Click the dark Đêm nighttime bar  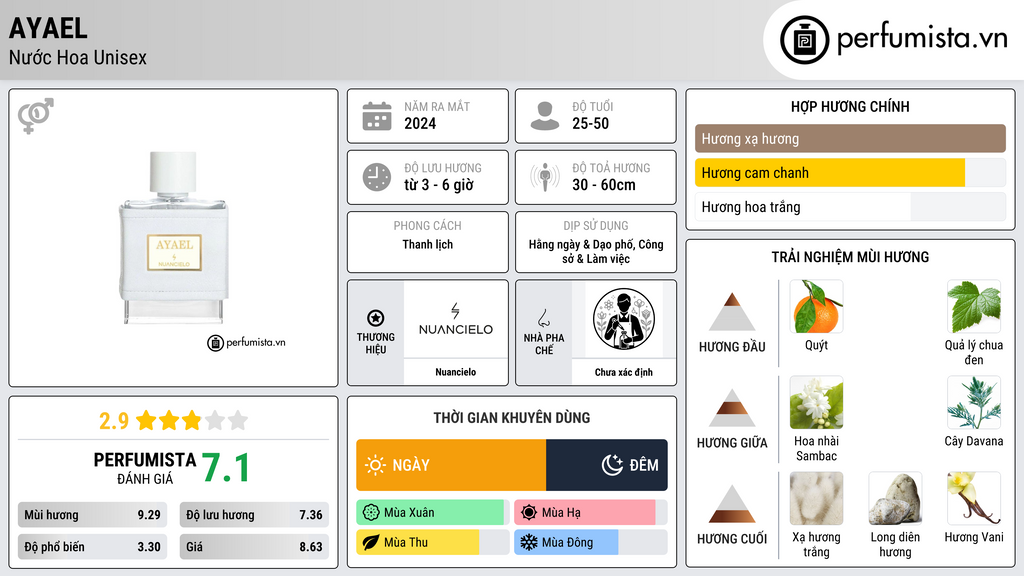pos(607,465)
